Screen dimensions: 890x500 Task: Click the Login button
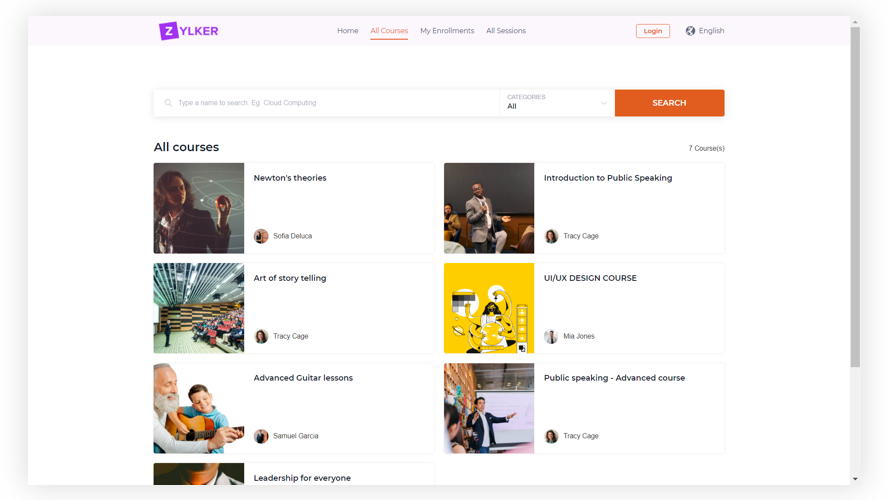click(x=653, y=31)
